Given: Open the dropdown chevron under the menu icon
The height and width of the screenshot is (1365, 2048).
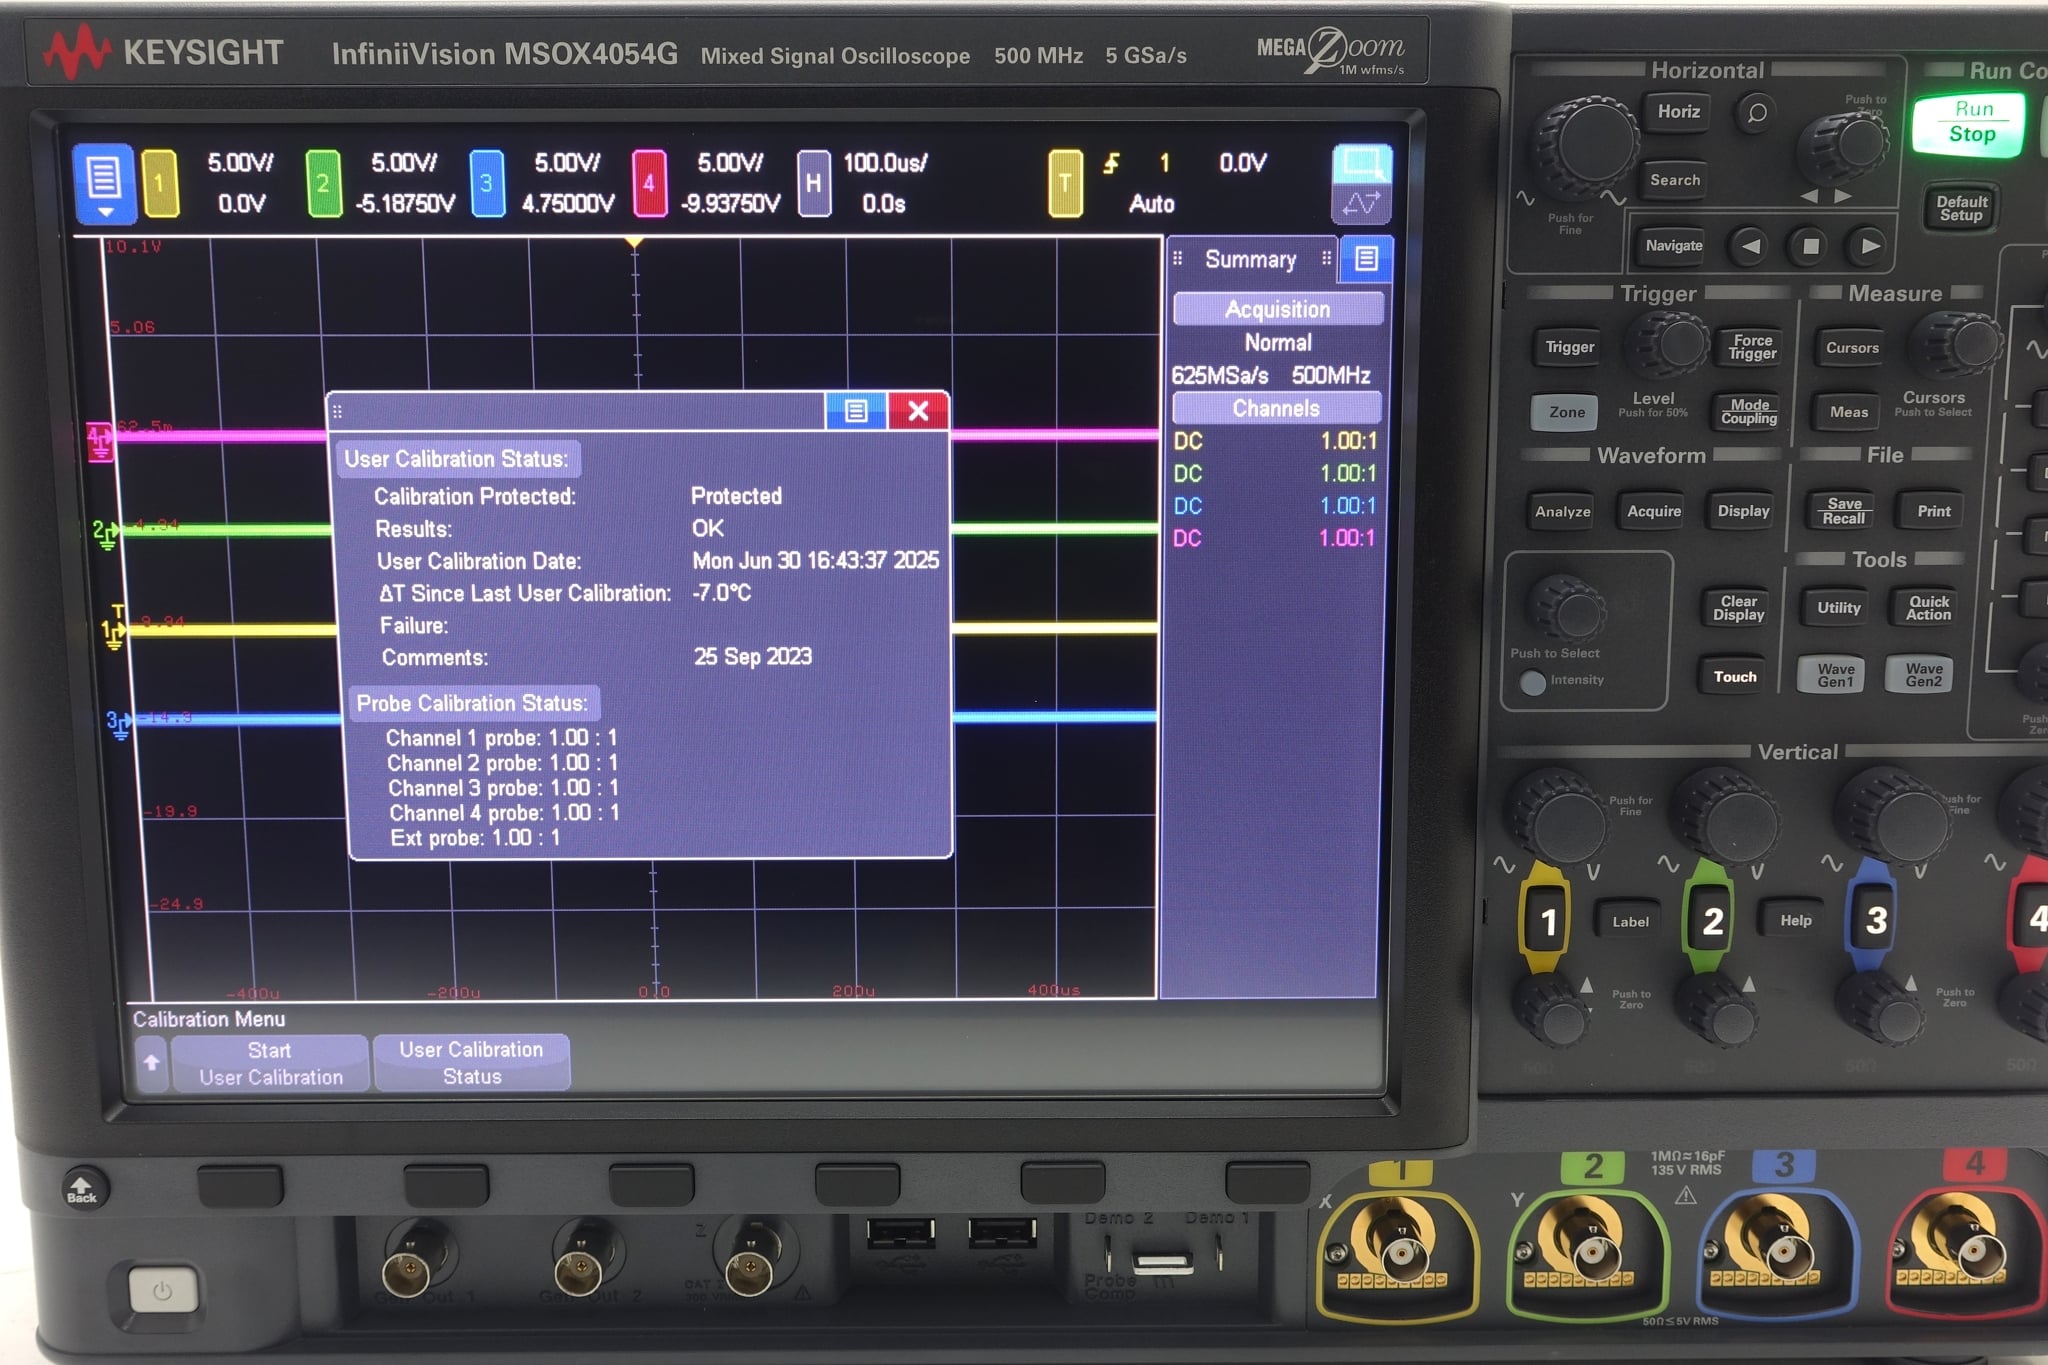Looking at the screenshot, I should (105, 210).
